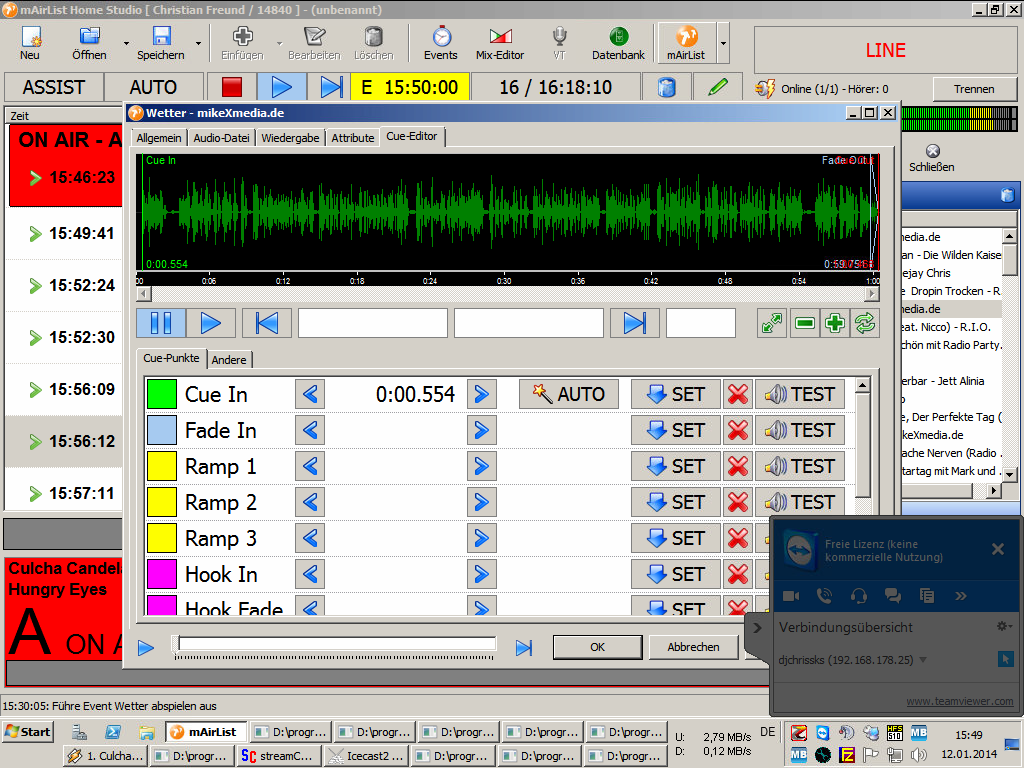Image resolution: width=1024 pixels, height=768 pixels.
Task: Delete the Hook In point with red X
Action: pos(738,573)
